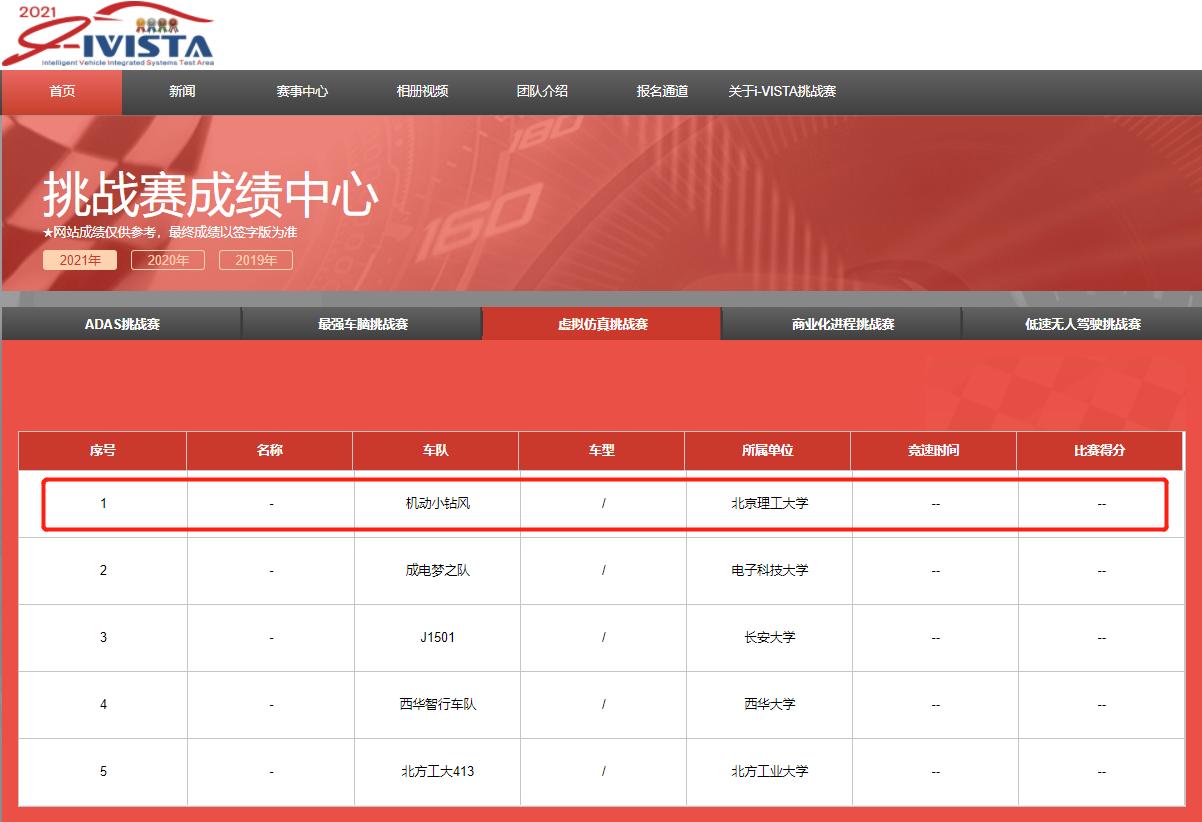Switch to the 商业化进程挑战赛 tab
The height and width of the screenshot is (822, 1202).
[842, 324]
